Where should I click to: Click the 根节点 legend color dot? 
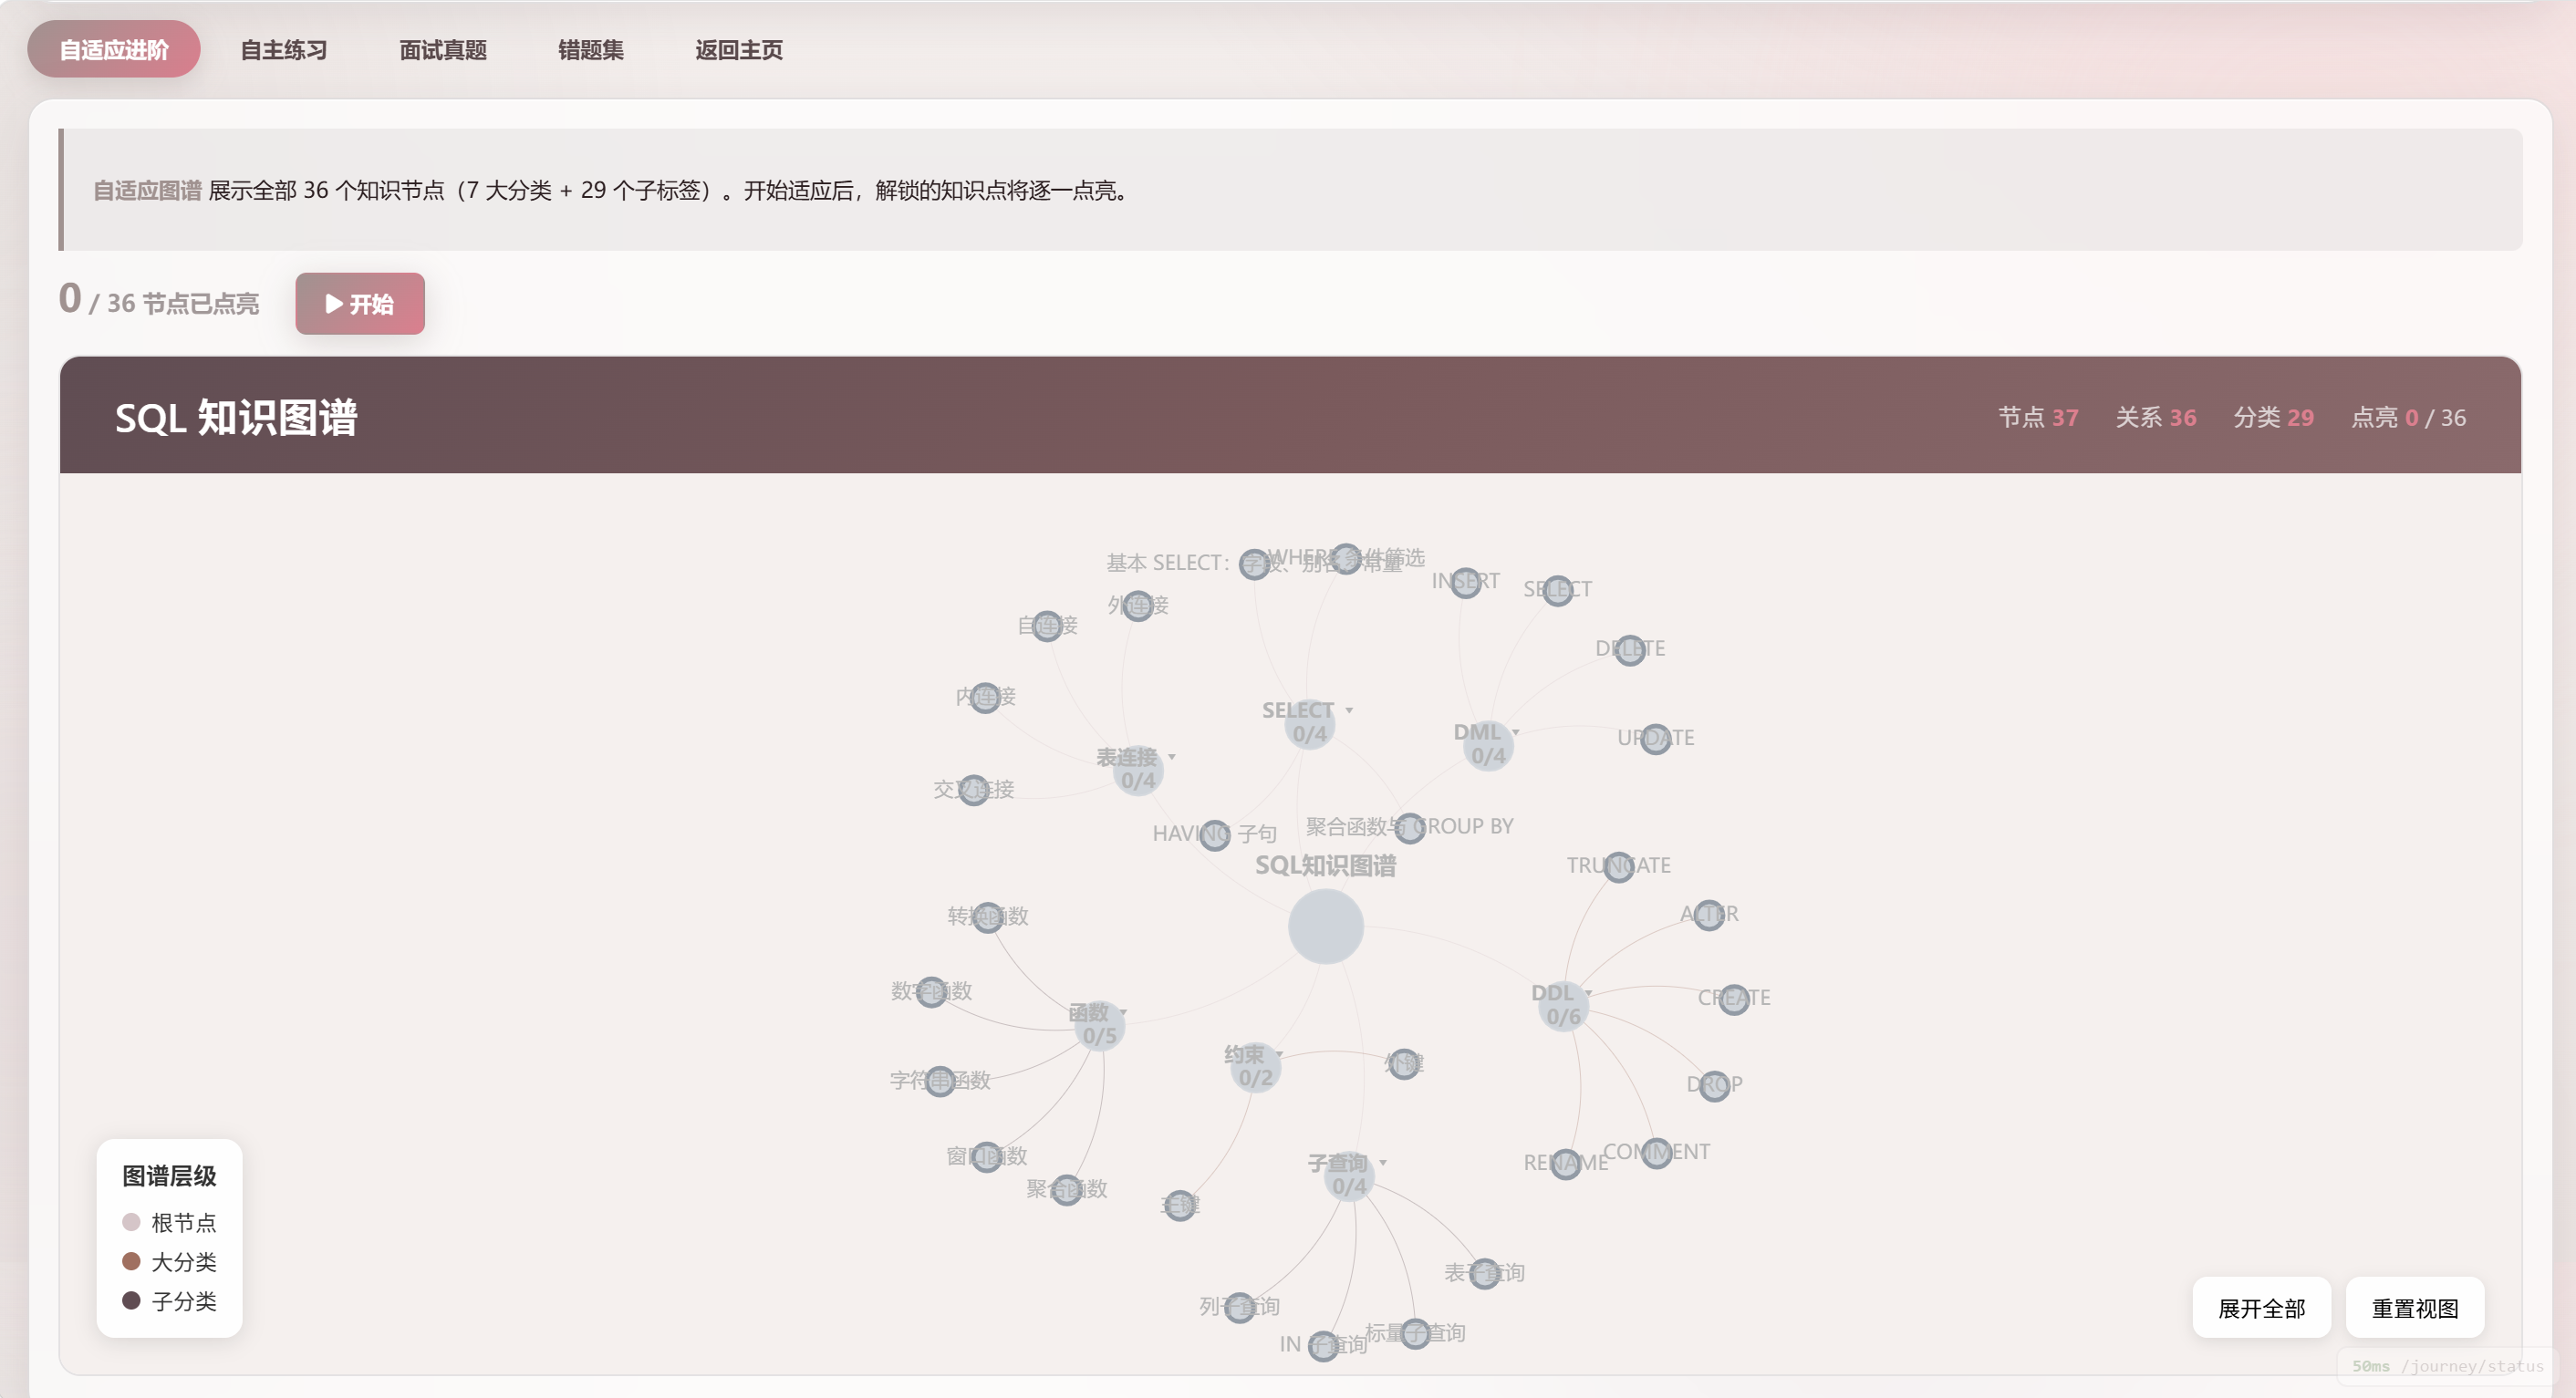(131, 1222)
